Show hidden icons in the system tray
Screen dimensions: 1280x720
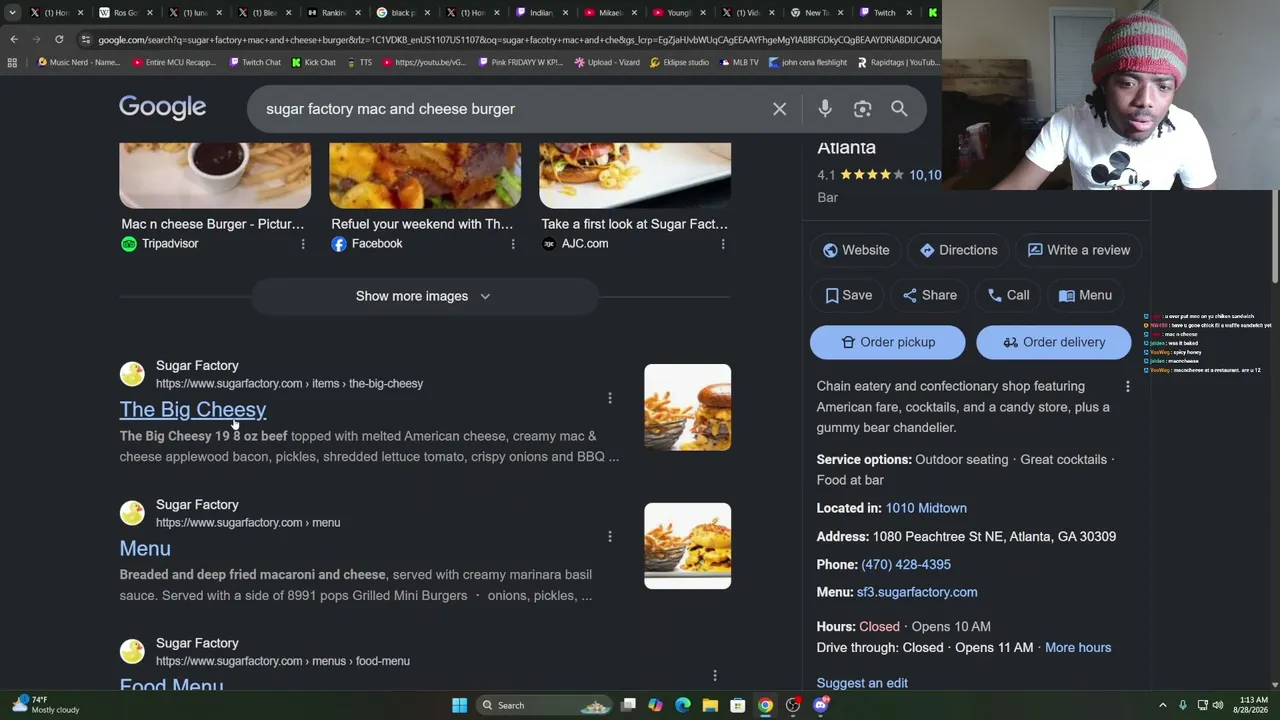[1162, 705]
